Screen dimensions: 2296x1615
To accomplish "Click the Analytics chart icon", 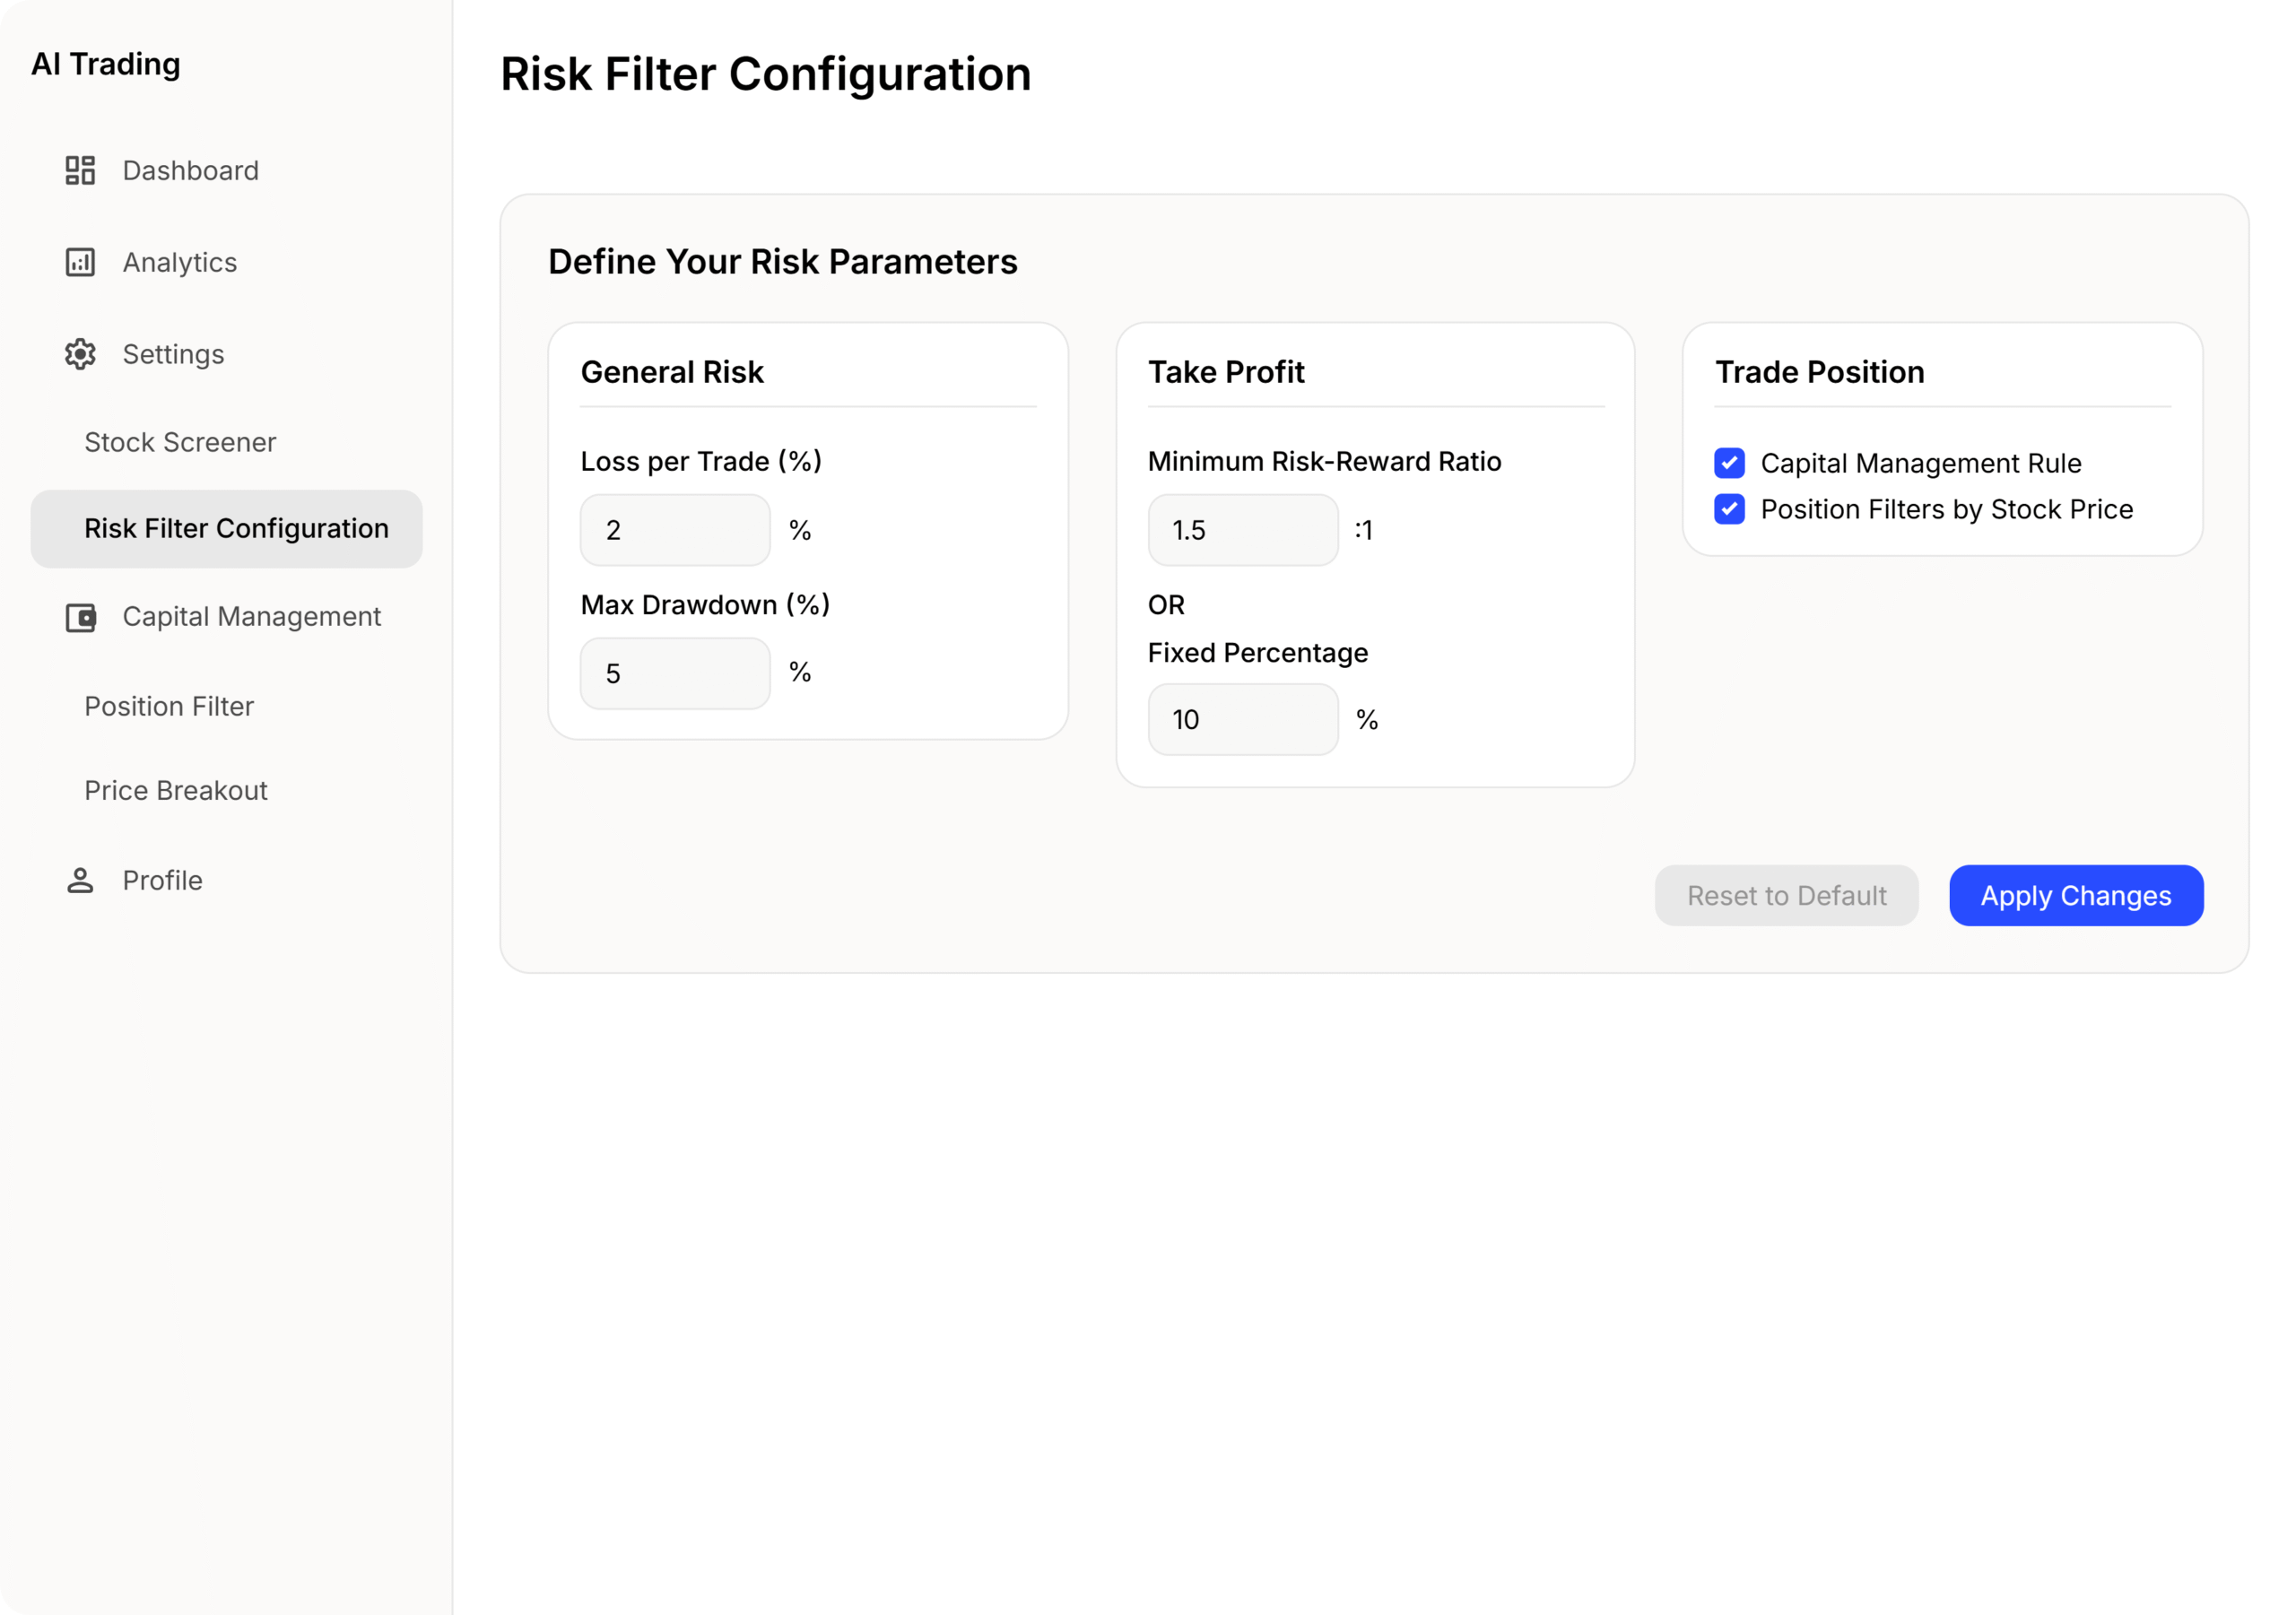I will [x=80, y=262].
